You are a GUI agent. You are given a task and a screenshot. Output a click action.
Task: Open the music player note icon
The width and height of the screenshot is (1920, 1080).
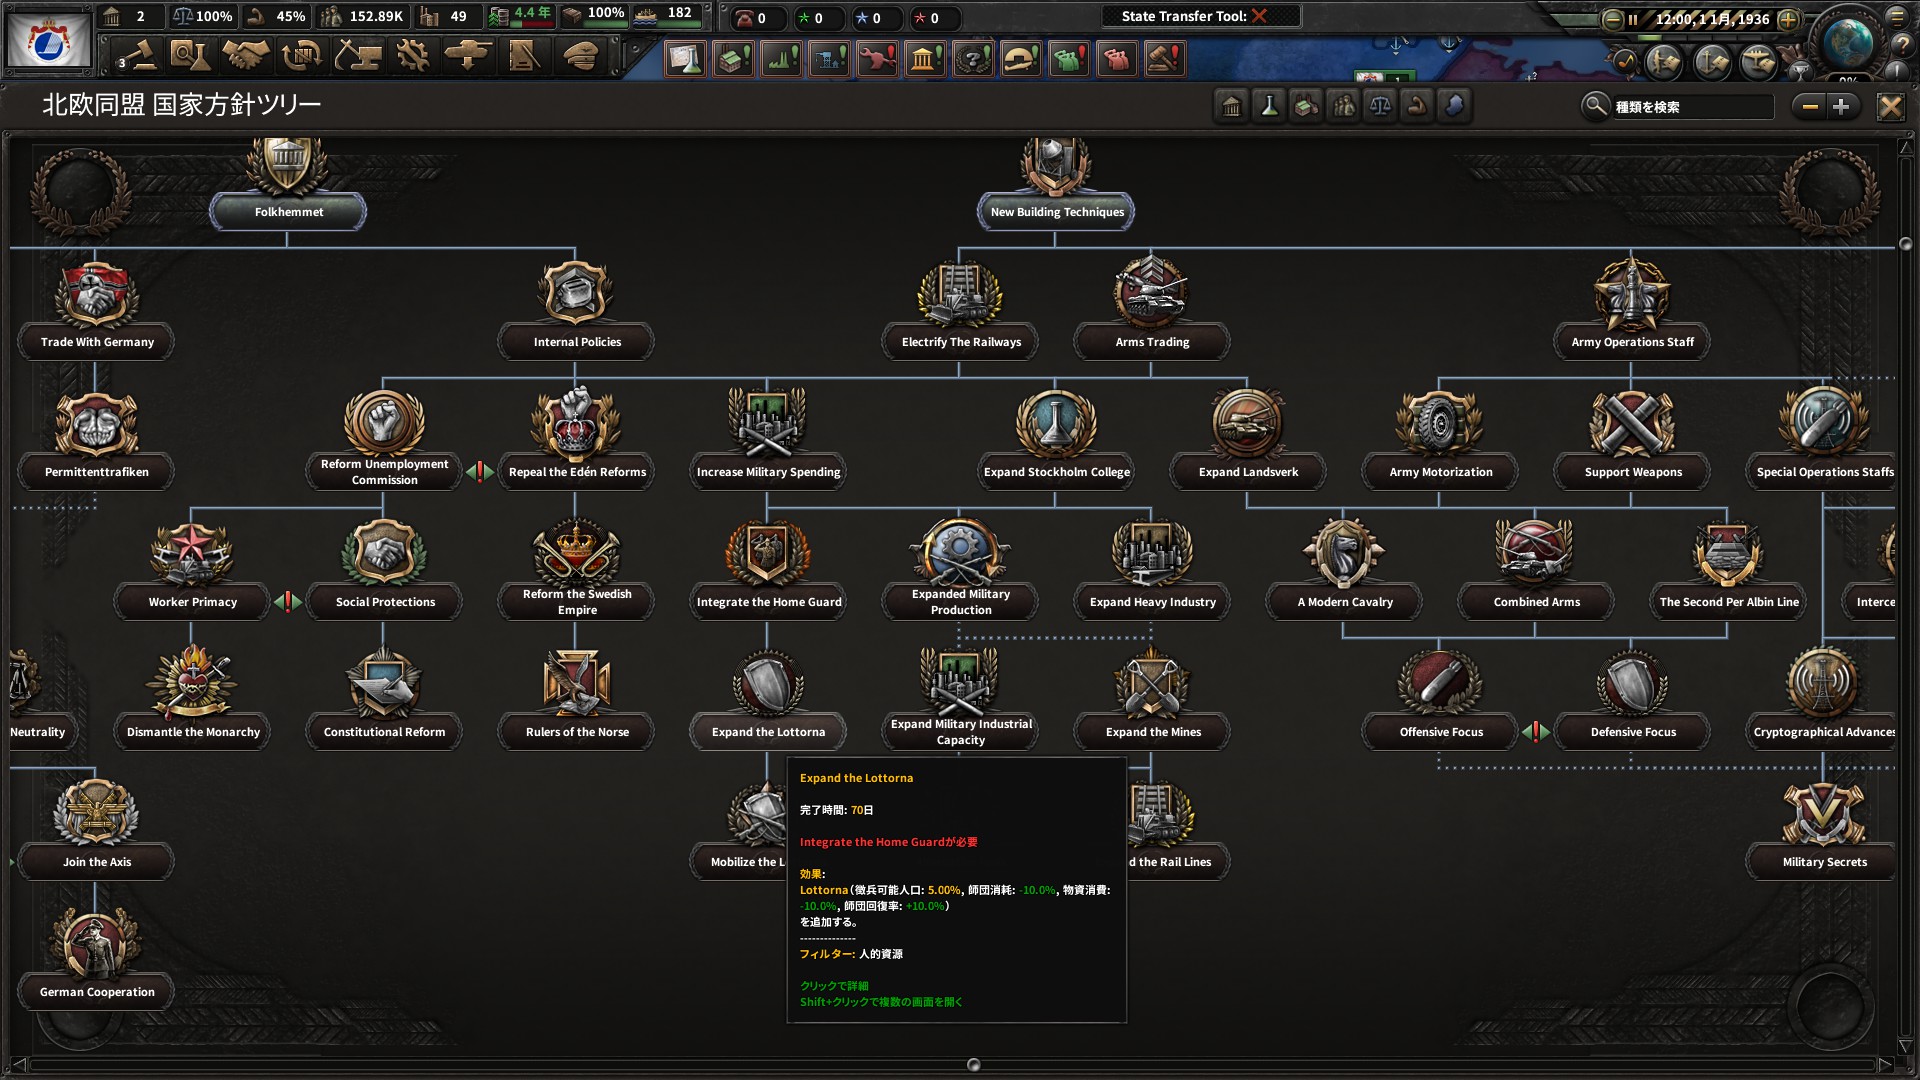pos(1623,62)
